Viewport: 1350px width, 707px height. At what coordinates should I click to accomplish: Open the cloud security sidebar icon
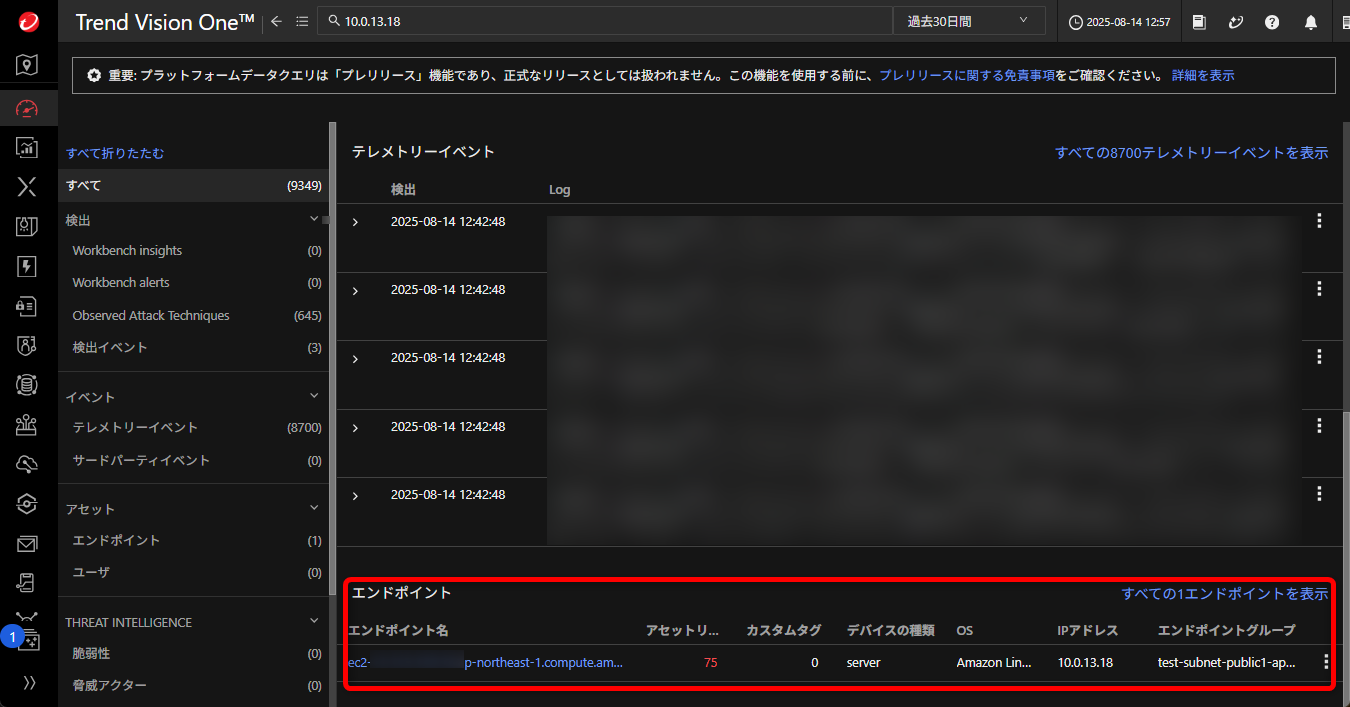point(27,464)
